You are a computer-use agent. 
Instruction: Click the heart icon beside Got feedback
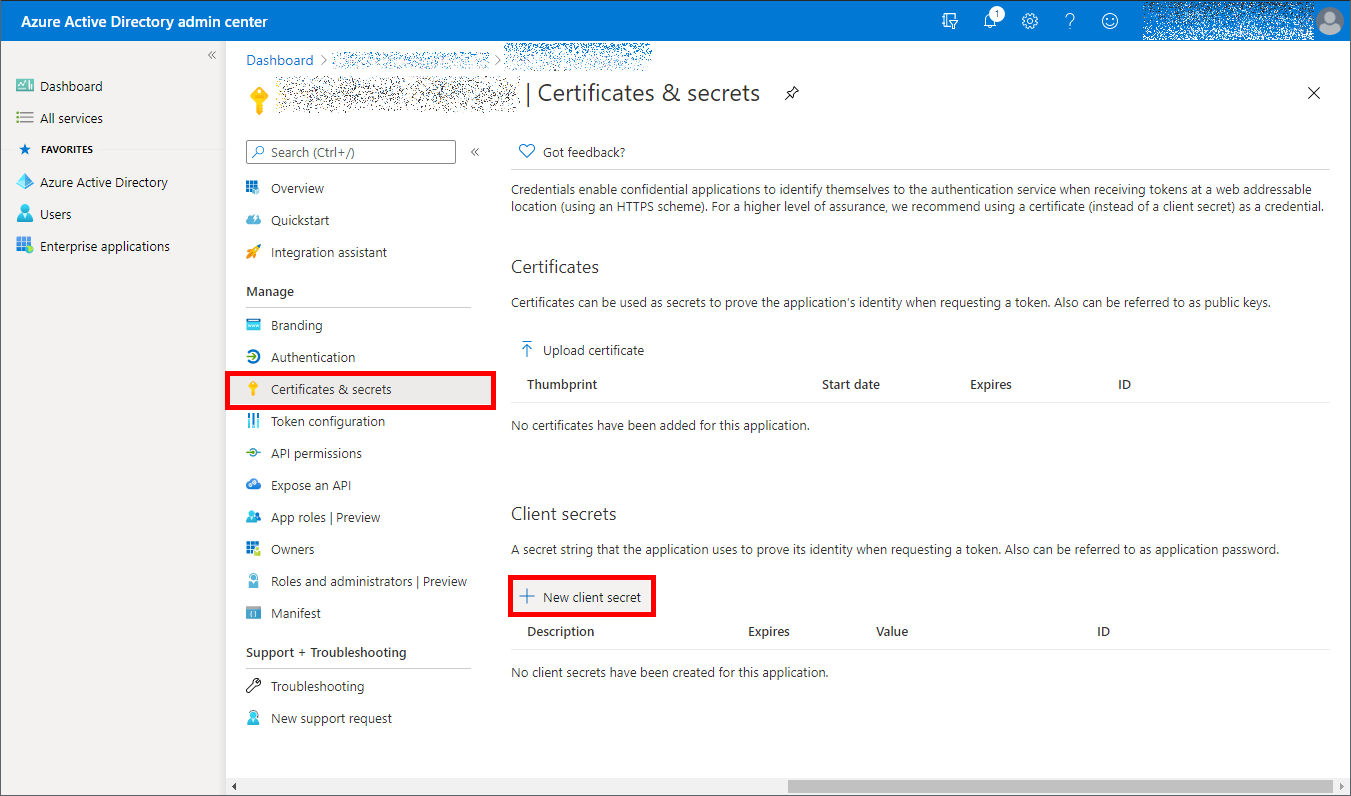click(x=527, y=152)
